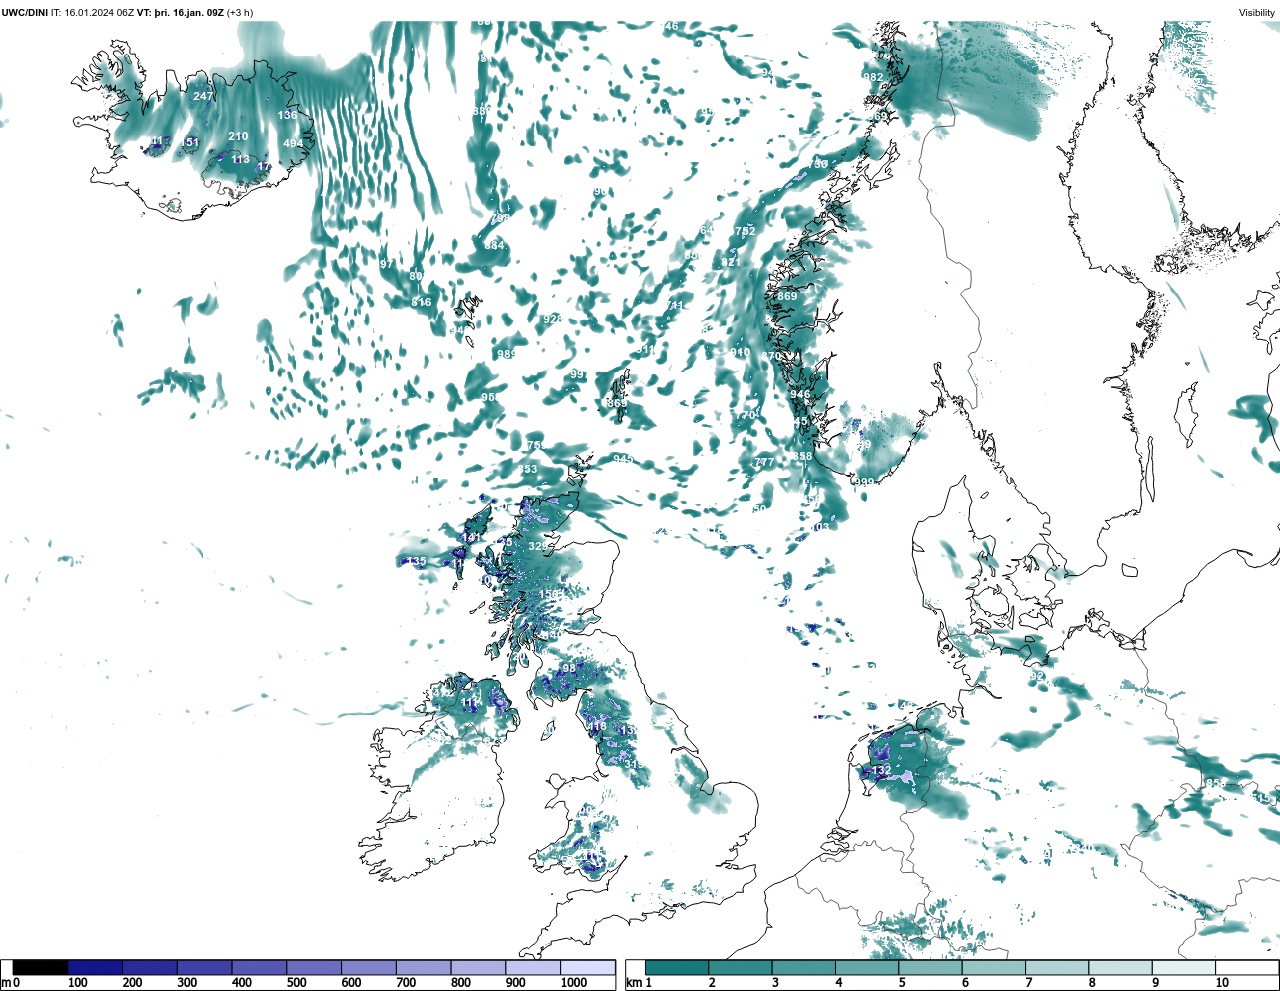Screen dimensions: 1280x991
Task: Click the "884" value in the North Atlantic
Action: coord(495,245)
